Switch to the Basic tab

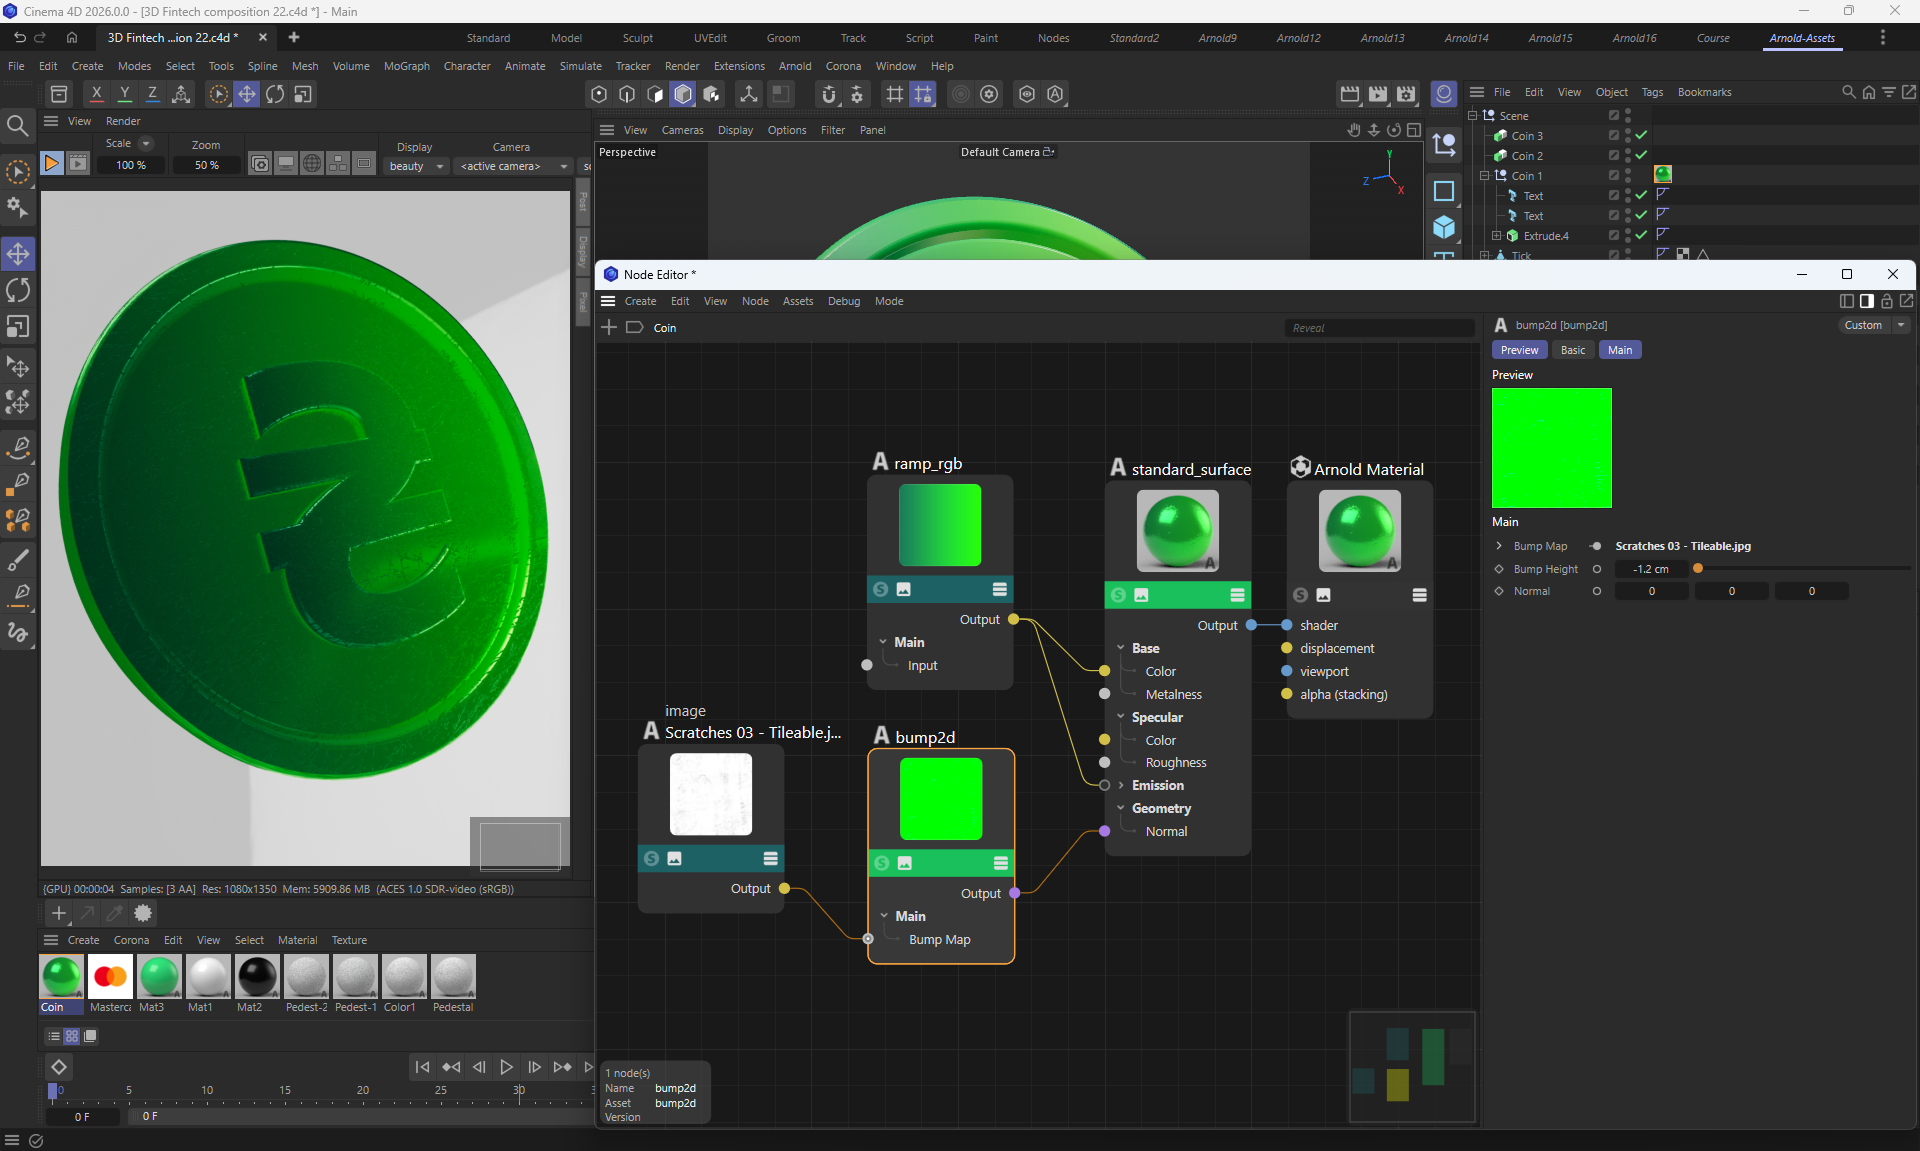(1573, 350)
